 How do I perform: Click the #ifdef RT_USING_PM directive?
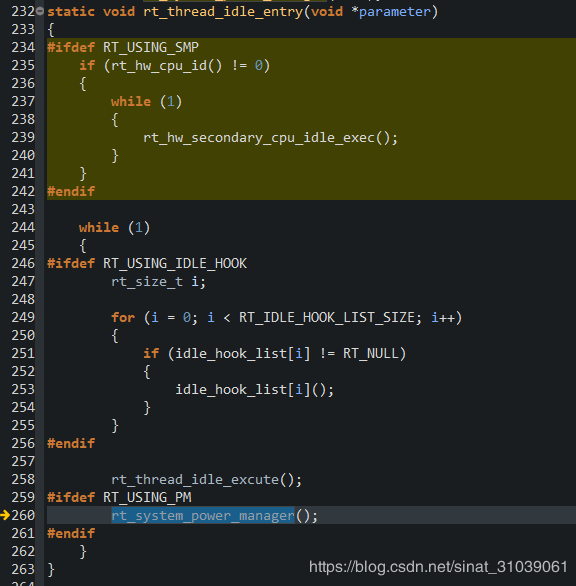(x=119, y=497)
